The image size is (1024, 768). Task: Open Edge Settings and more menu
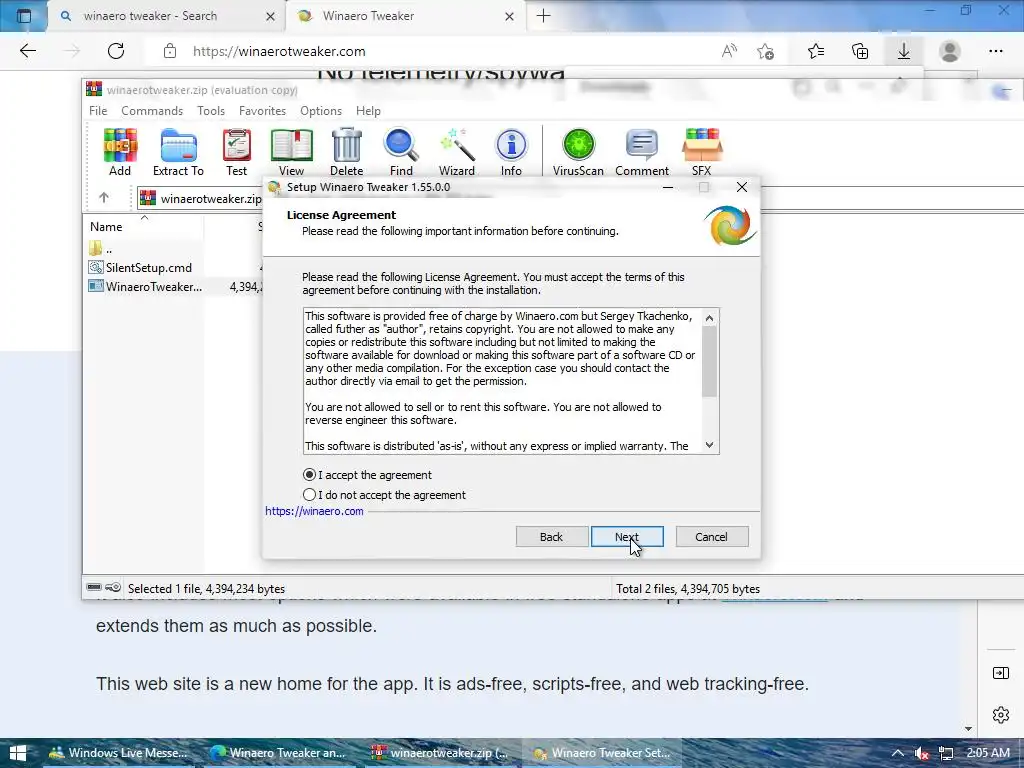pyautogui.click(x=995, y=51)
